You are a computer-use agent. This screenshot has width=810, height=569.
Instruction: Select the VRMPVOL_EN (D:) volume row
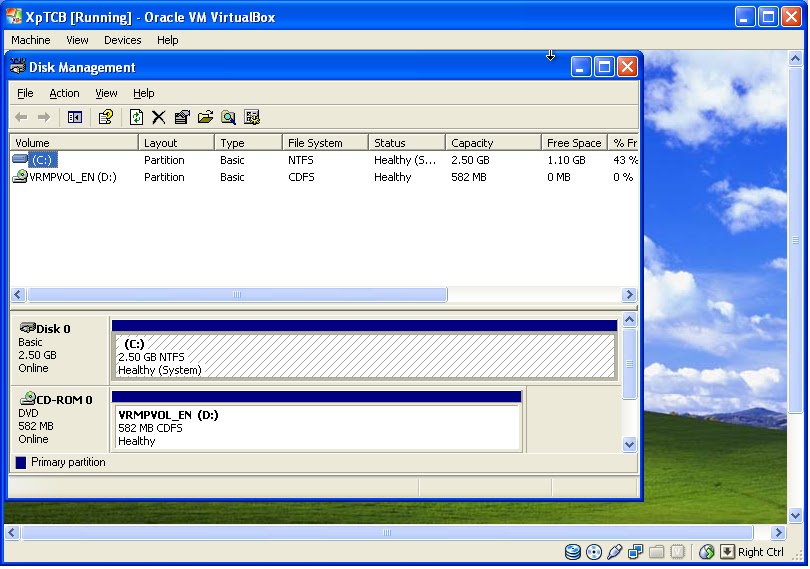coord(324,177)
